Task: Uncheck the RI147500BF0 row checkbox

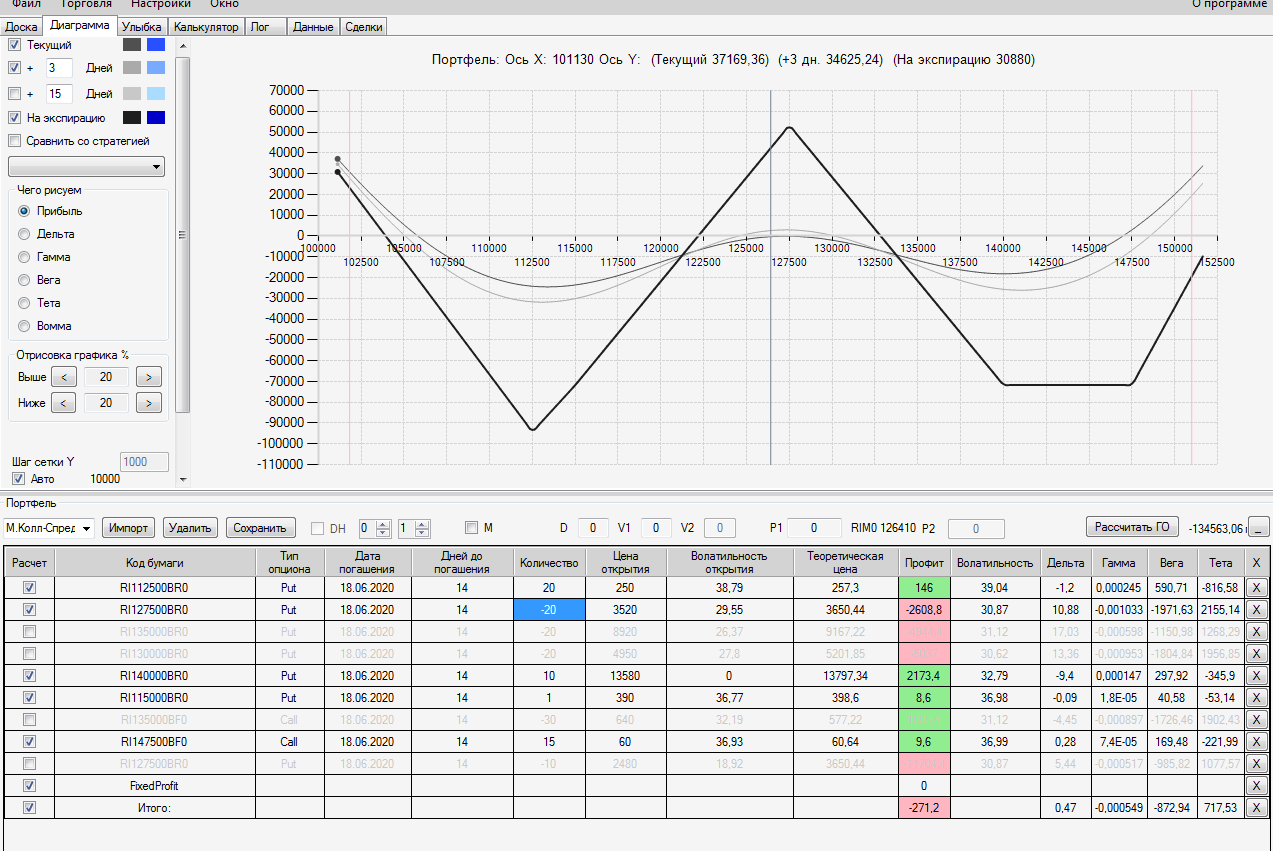Action: pyautogui.click(x=29, y=742)
